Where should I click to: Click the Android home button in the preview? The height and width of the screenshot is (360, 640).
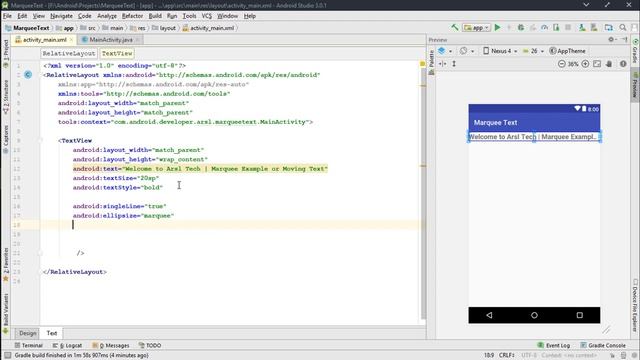click(x=534, y=315)
